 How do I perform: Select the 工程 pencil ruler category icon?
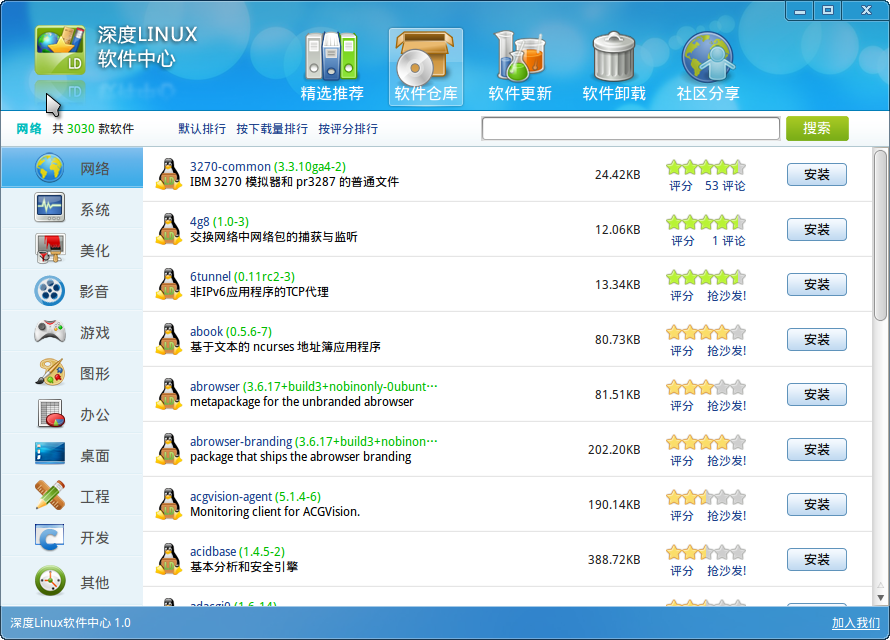point(49,495)
